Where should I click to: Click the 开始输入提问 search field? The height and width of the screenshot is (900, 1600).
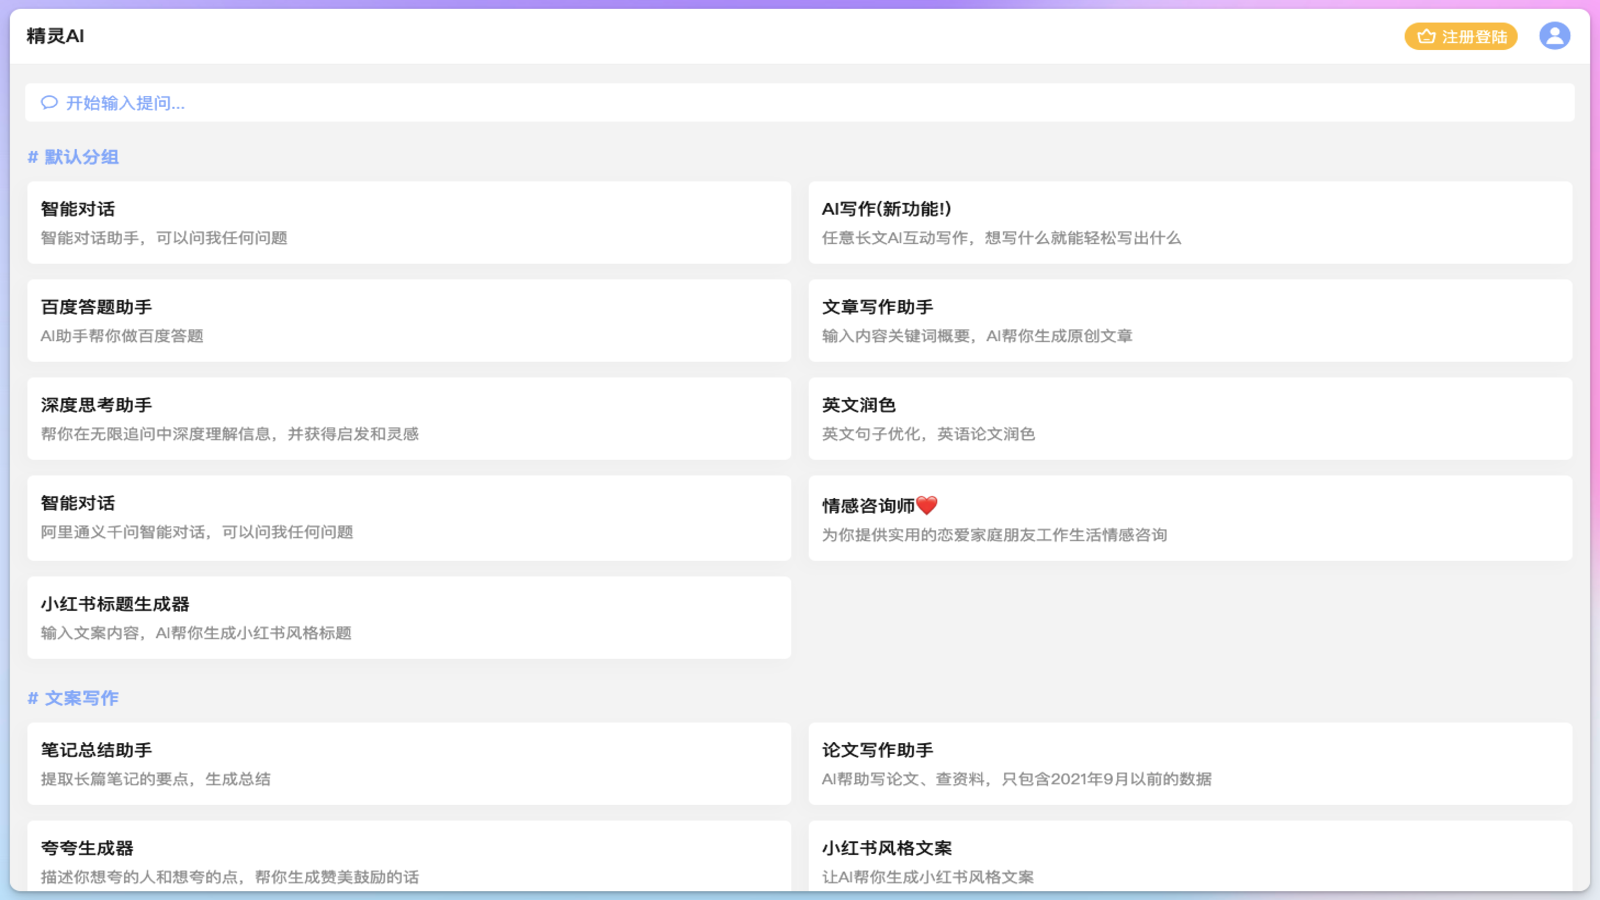coord(800,103)
